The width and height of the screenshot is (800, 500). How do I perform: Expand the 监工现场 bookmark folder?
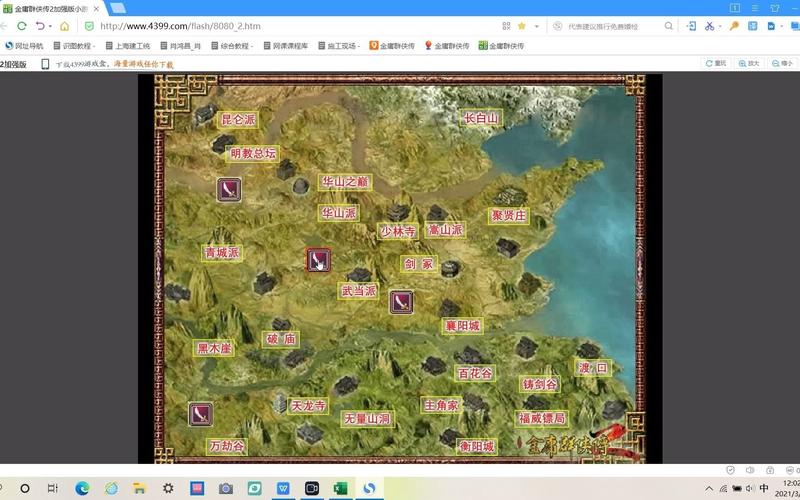pos(339,45)
